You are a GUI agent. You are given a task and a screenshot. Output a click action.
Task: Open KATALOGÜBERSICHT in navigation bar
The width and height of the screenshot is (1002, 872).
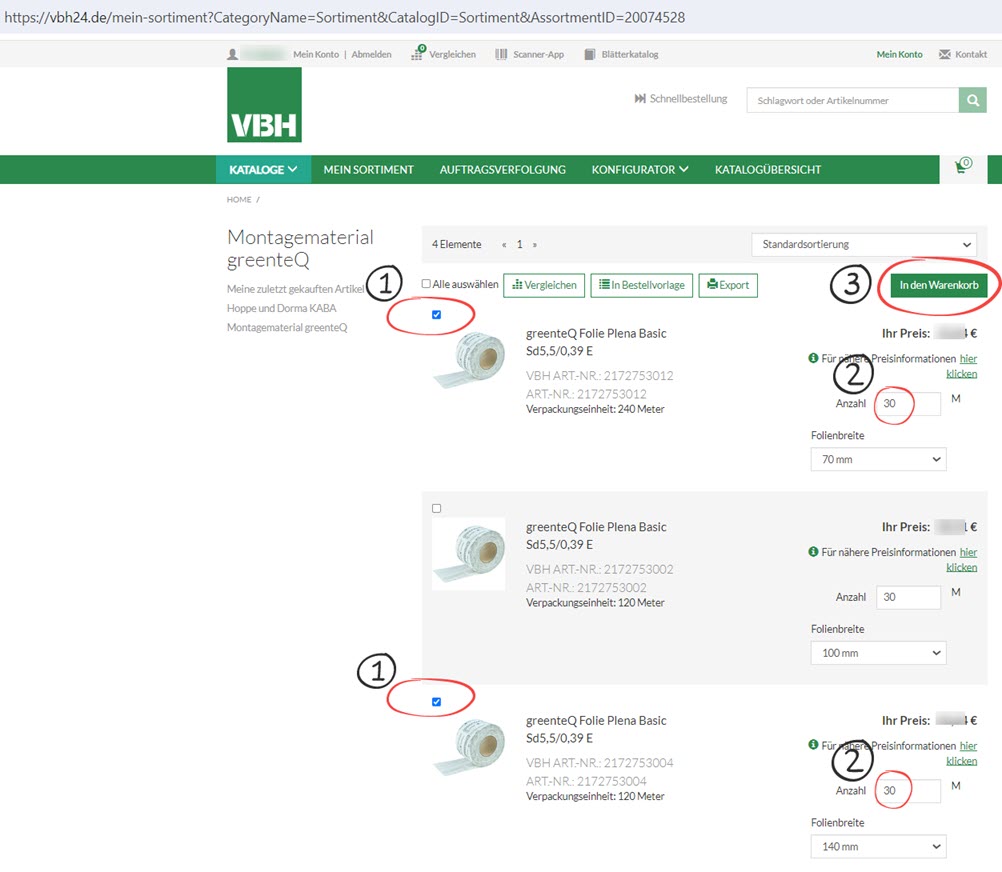coord(767,169)
